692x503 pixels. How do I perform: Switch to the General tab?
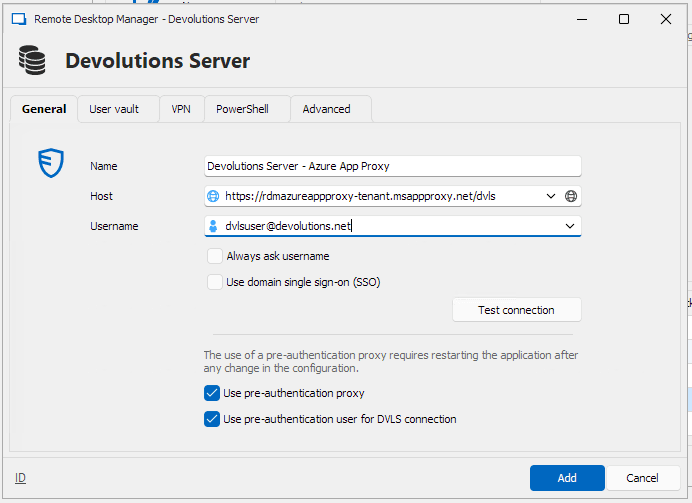[44, 109]
